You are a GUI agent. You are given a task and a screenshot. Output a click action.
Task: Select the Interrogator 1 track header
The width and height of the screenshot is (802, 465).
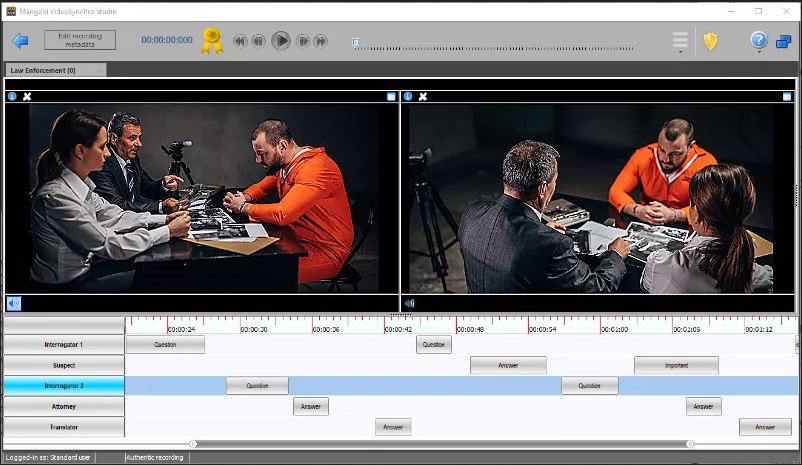click(64, 345)
